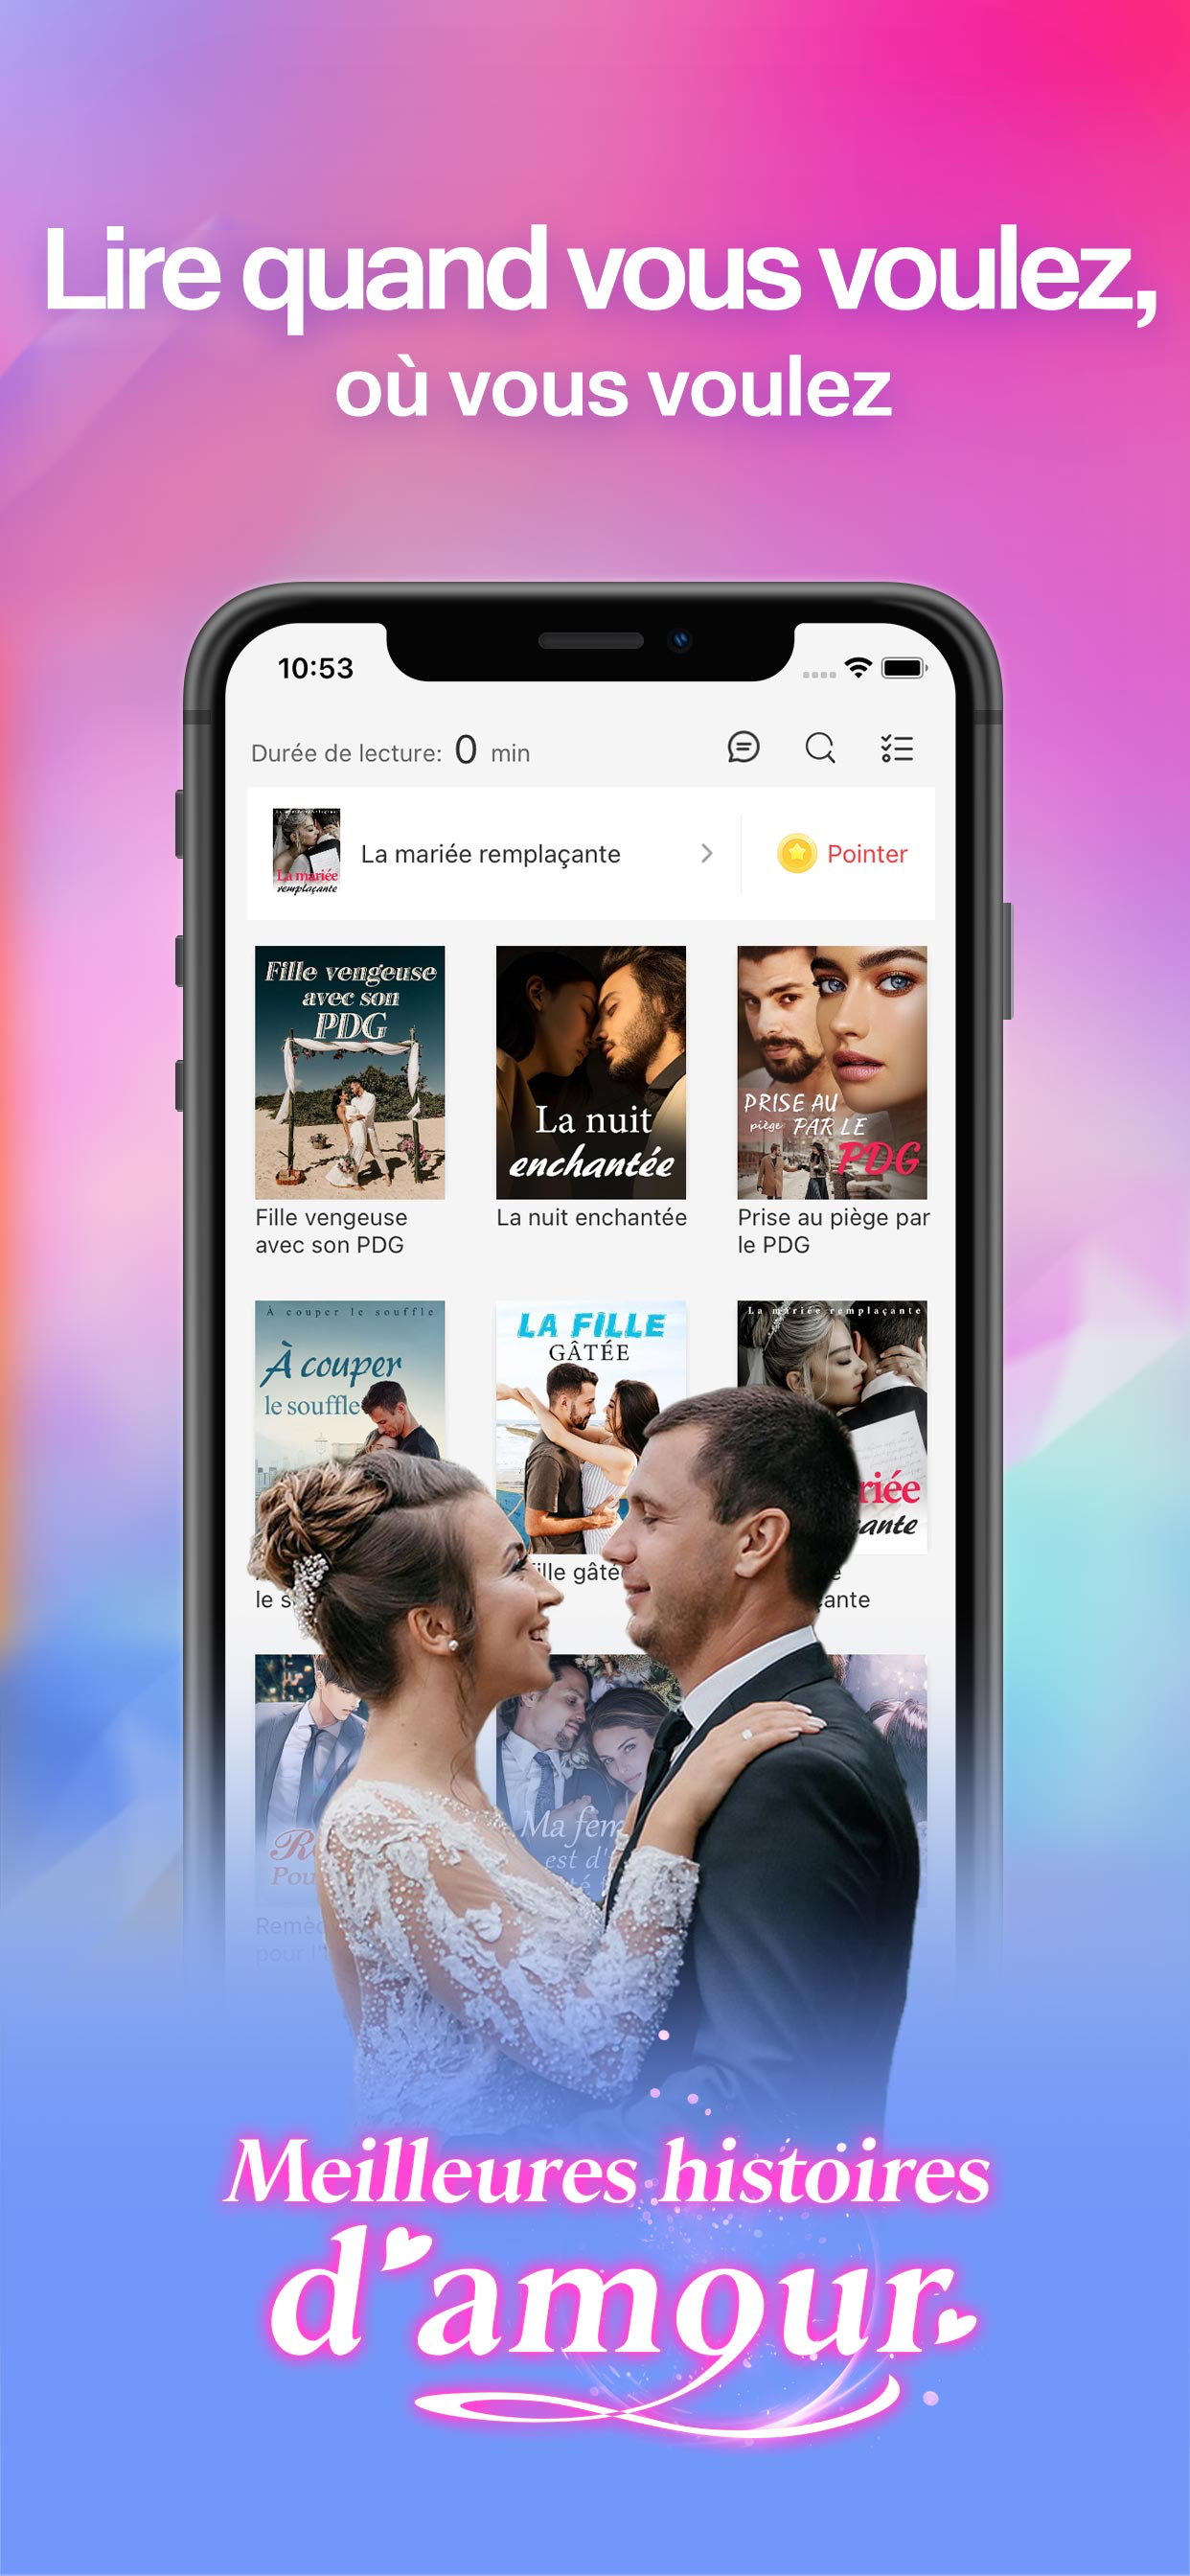Tap Prise au piège par le PDG title
This screenshot has height=2576, width=1190.
(x=833, y=1231)
